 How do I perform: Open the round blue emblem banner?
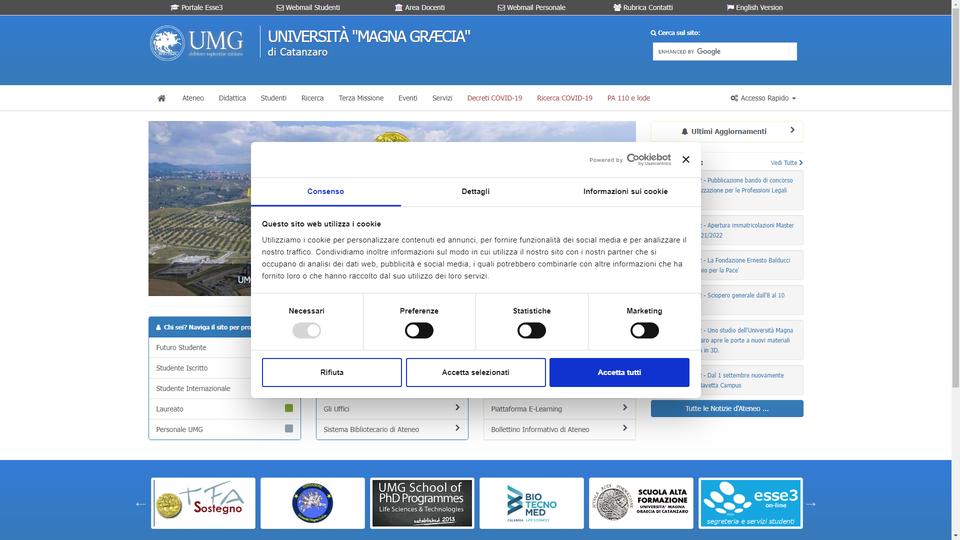312,503
